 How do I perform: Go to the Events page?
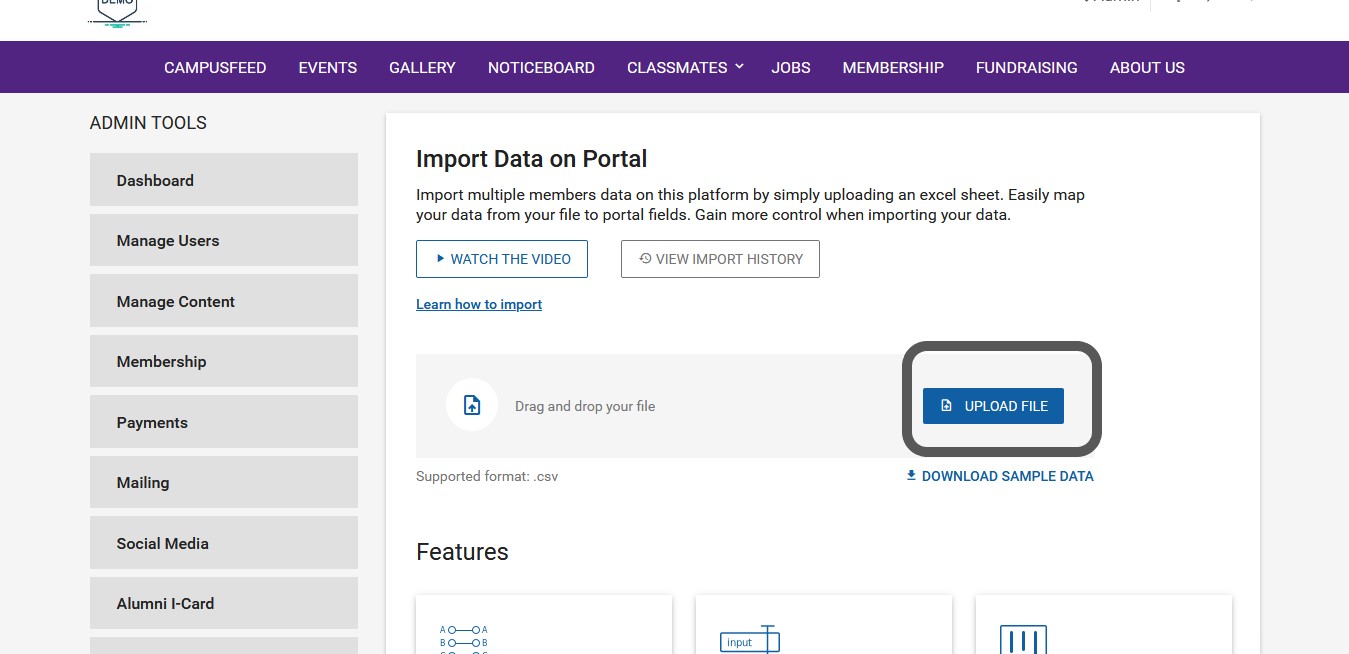327,68
